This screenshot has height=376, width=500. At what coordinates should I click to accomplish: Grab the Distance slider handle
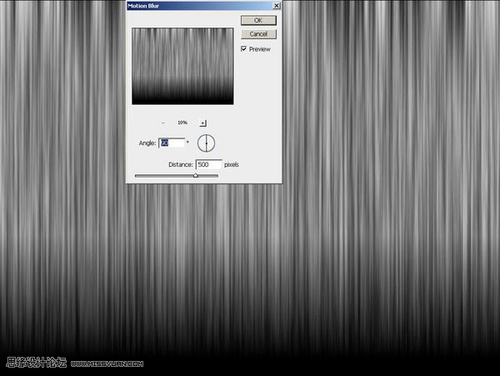(196, 175)
